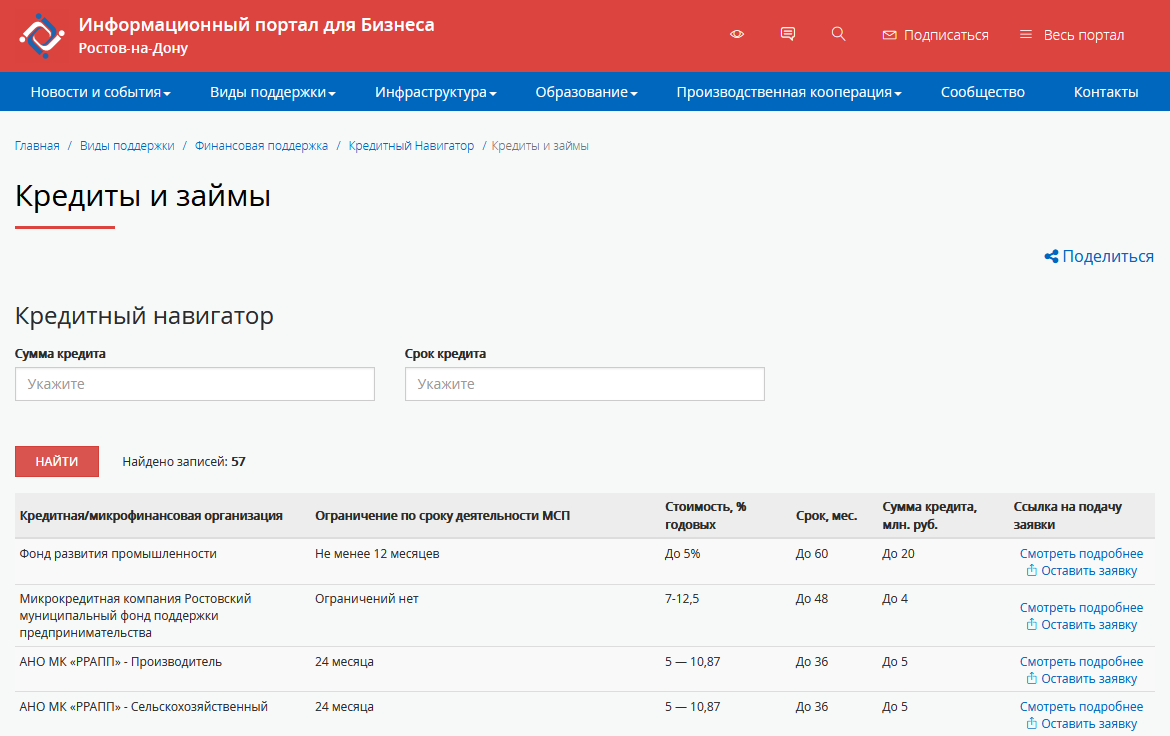Click the Кредиты и займы current breadcrumb
The image size is (1170, 736).
pyautogui.click(x=539, y=146)
